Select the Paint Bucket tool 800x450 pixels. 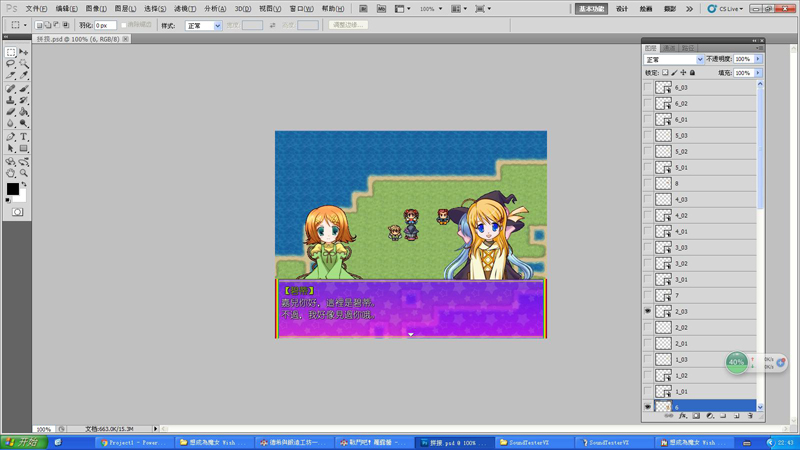23,112
